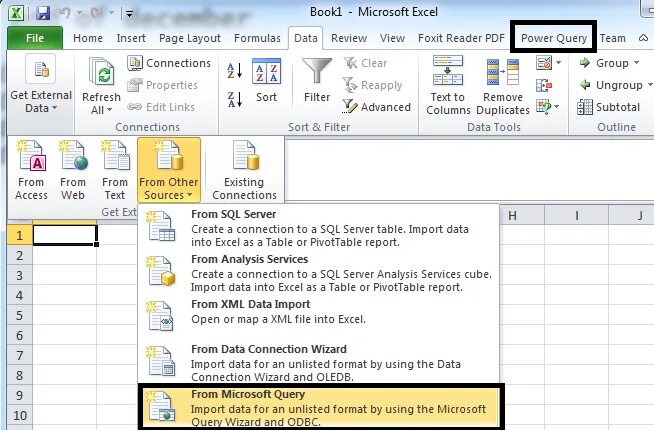Click the Excel application icon in title bar

(x=16, y=13)
